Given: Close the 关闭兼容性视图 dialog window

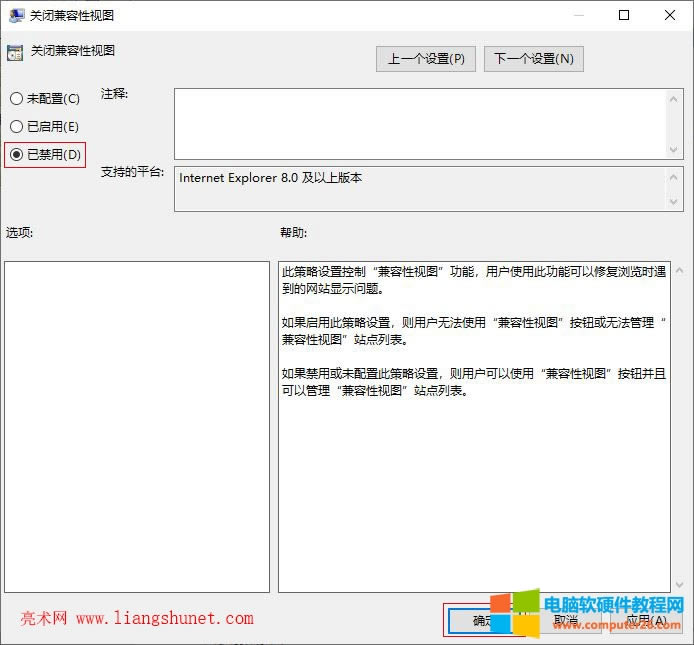Looking at the screenshot, I should (x=670, y=15).
